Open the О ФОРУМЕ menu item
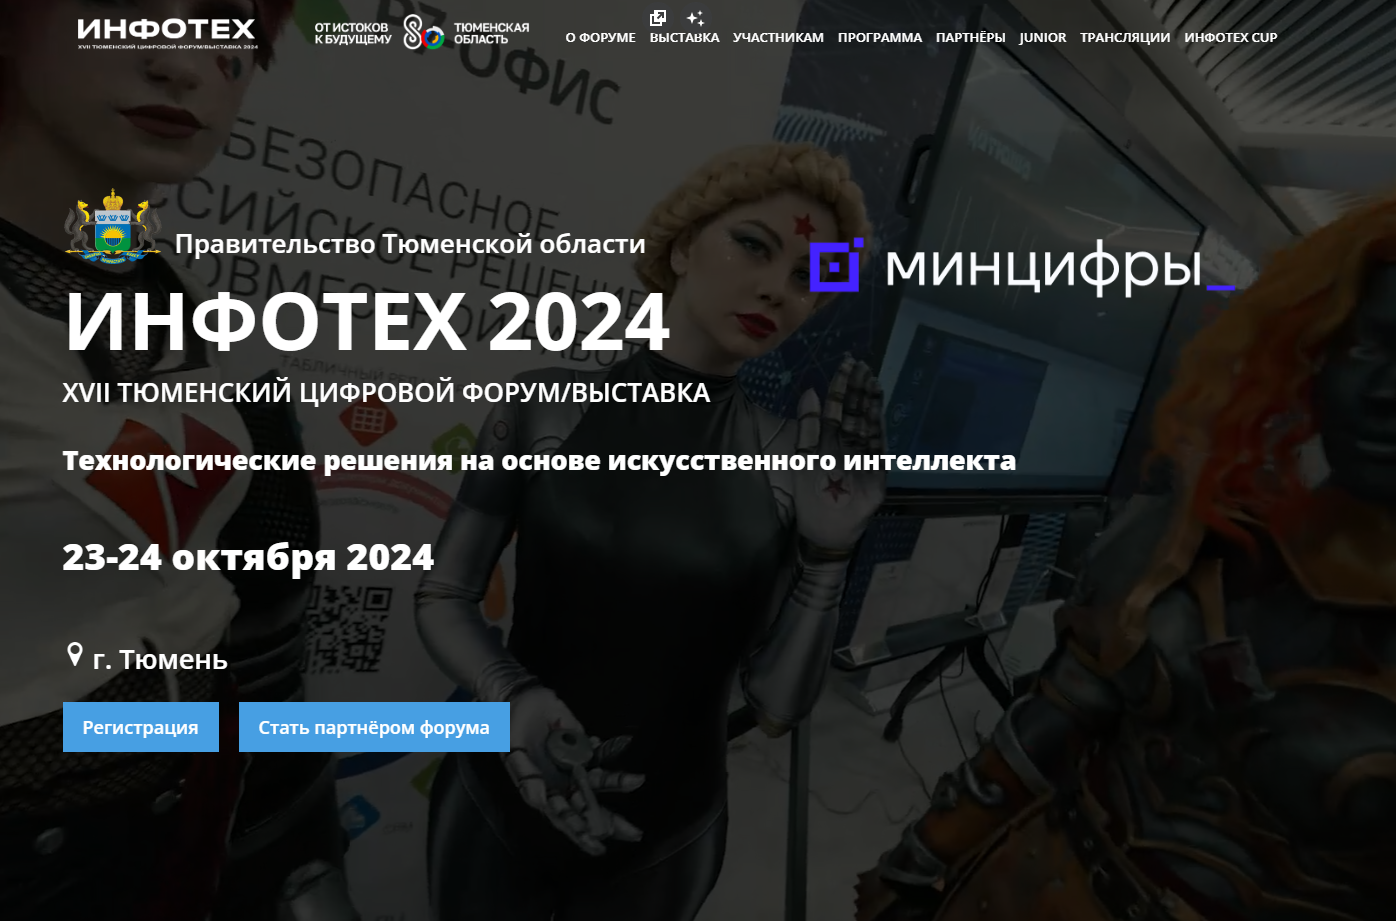The height and width of the screenshot is (921, 1396). click(x=600, y=38)
